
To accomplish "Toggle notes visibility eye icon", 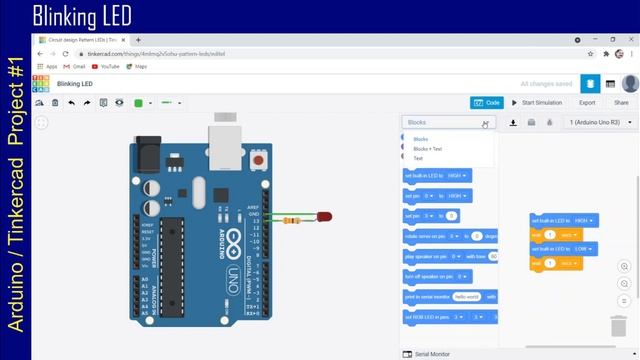I will [x=119, y=103].
